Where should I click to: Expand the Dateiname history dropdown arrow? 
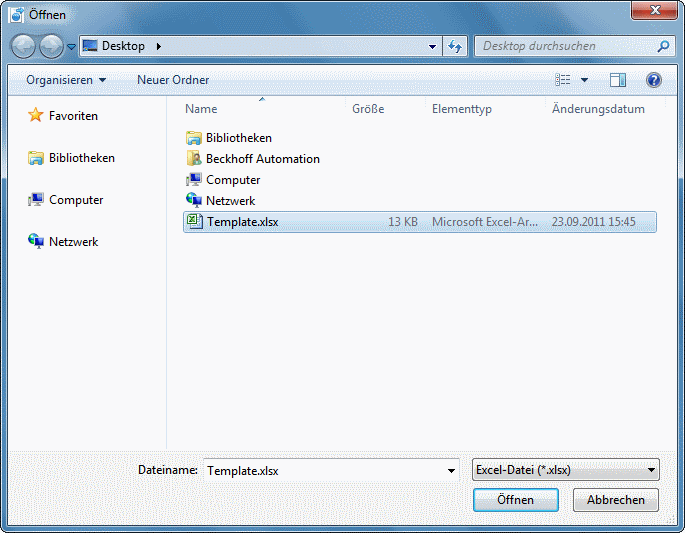[452, 469]
